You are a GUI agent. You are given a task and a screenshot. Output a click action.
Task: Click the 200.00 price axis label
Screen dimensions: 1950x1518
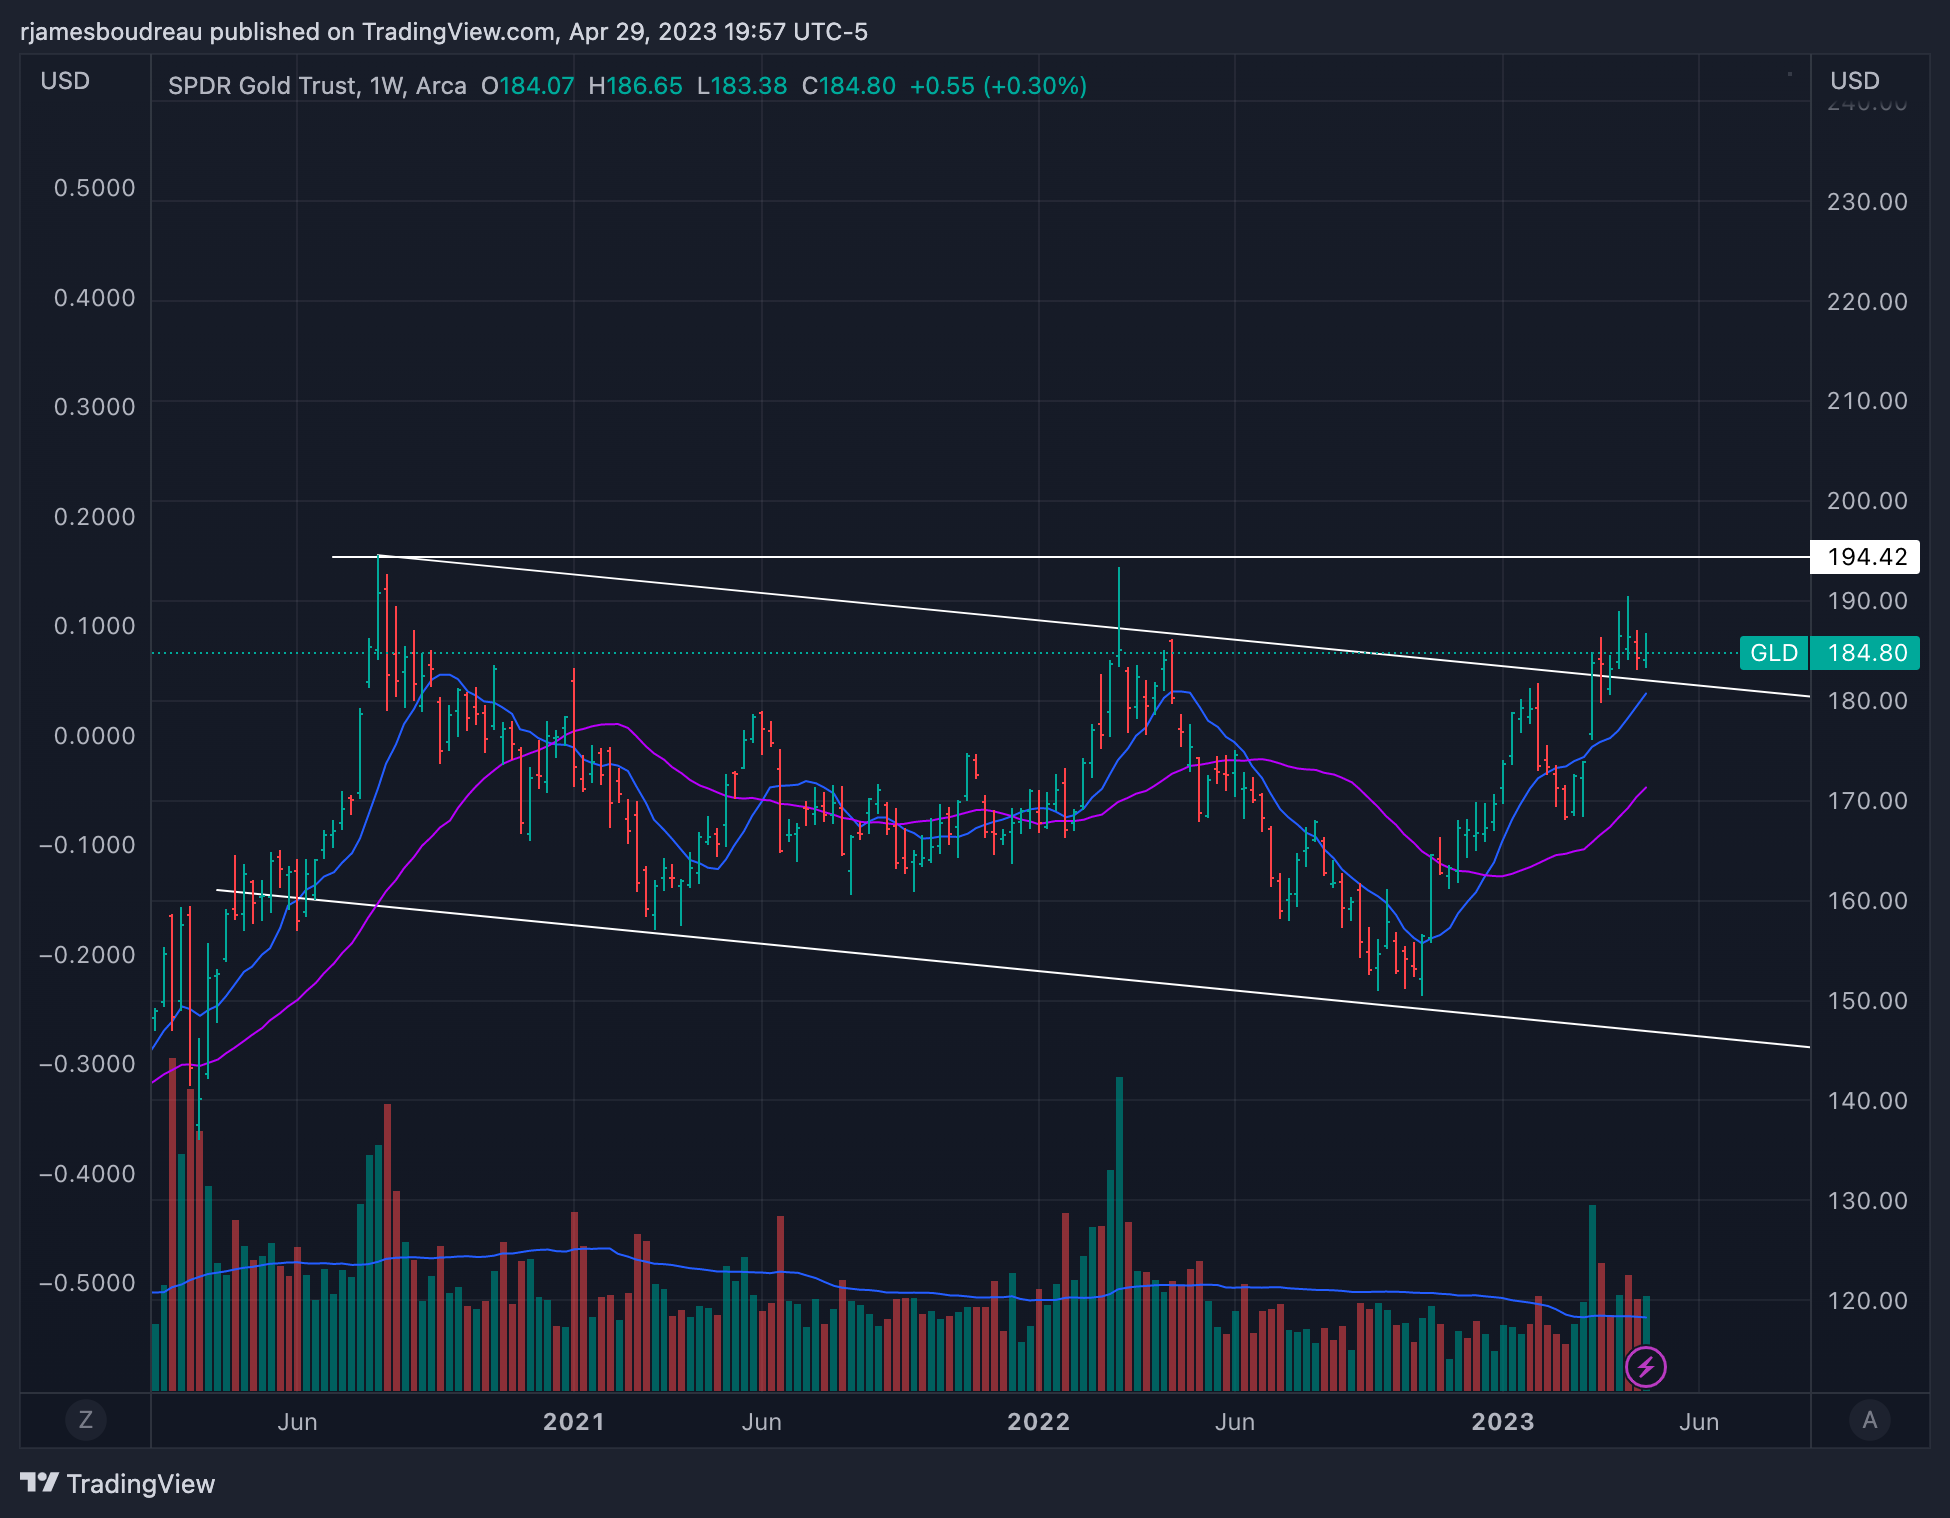coord(1866,501)
